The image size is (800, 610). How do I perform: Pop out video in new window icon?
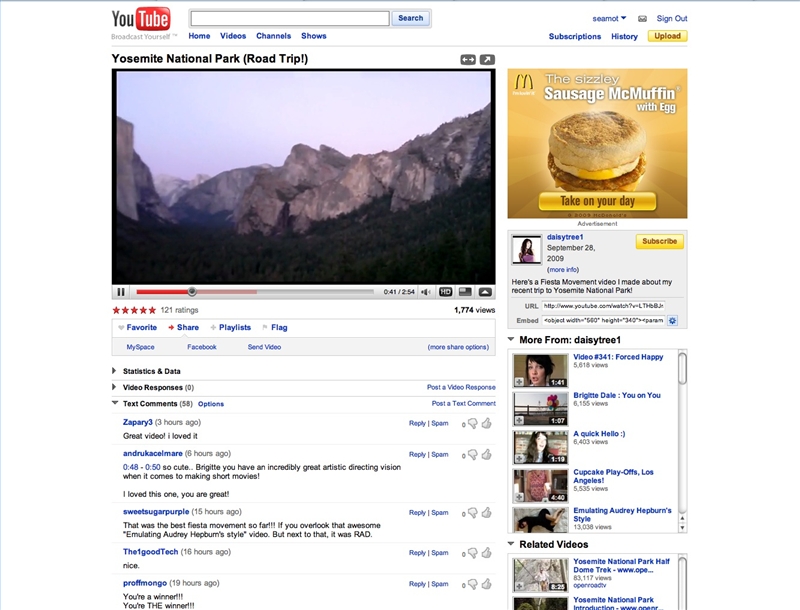click(487, 60)
